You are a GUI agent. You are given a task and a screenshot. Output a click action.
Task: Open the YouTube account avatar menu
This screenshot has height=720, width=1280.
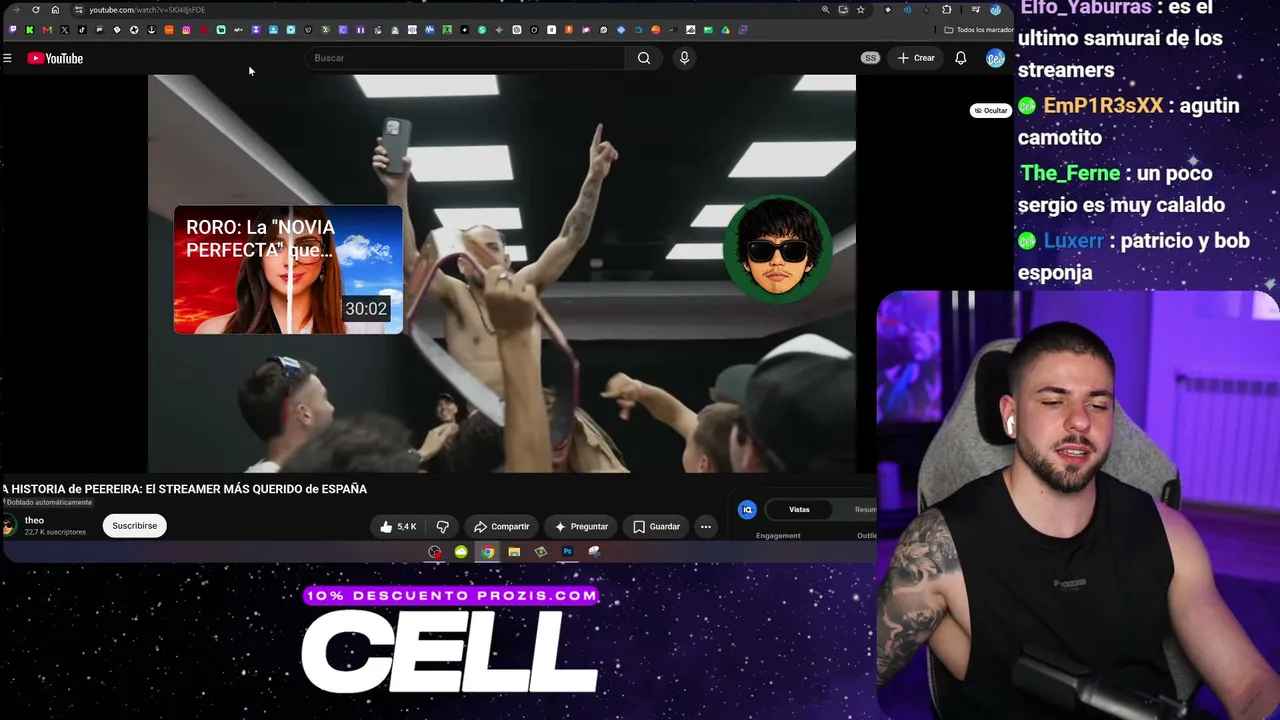click(x=995, y=58)
